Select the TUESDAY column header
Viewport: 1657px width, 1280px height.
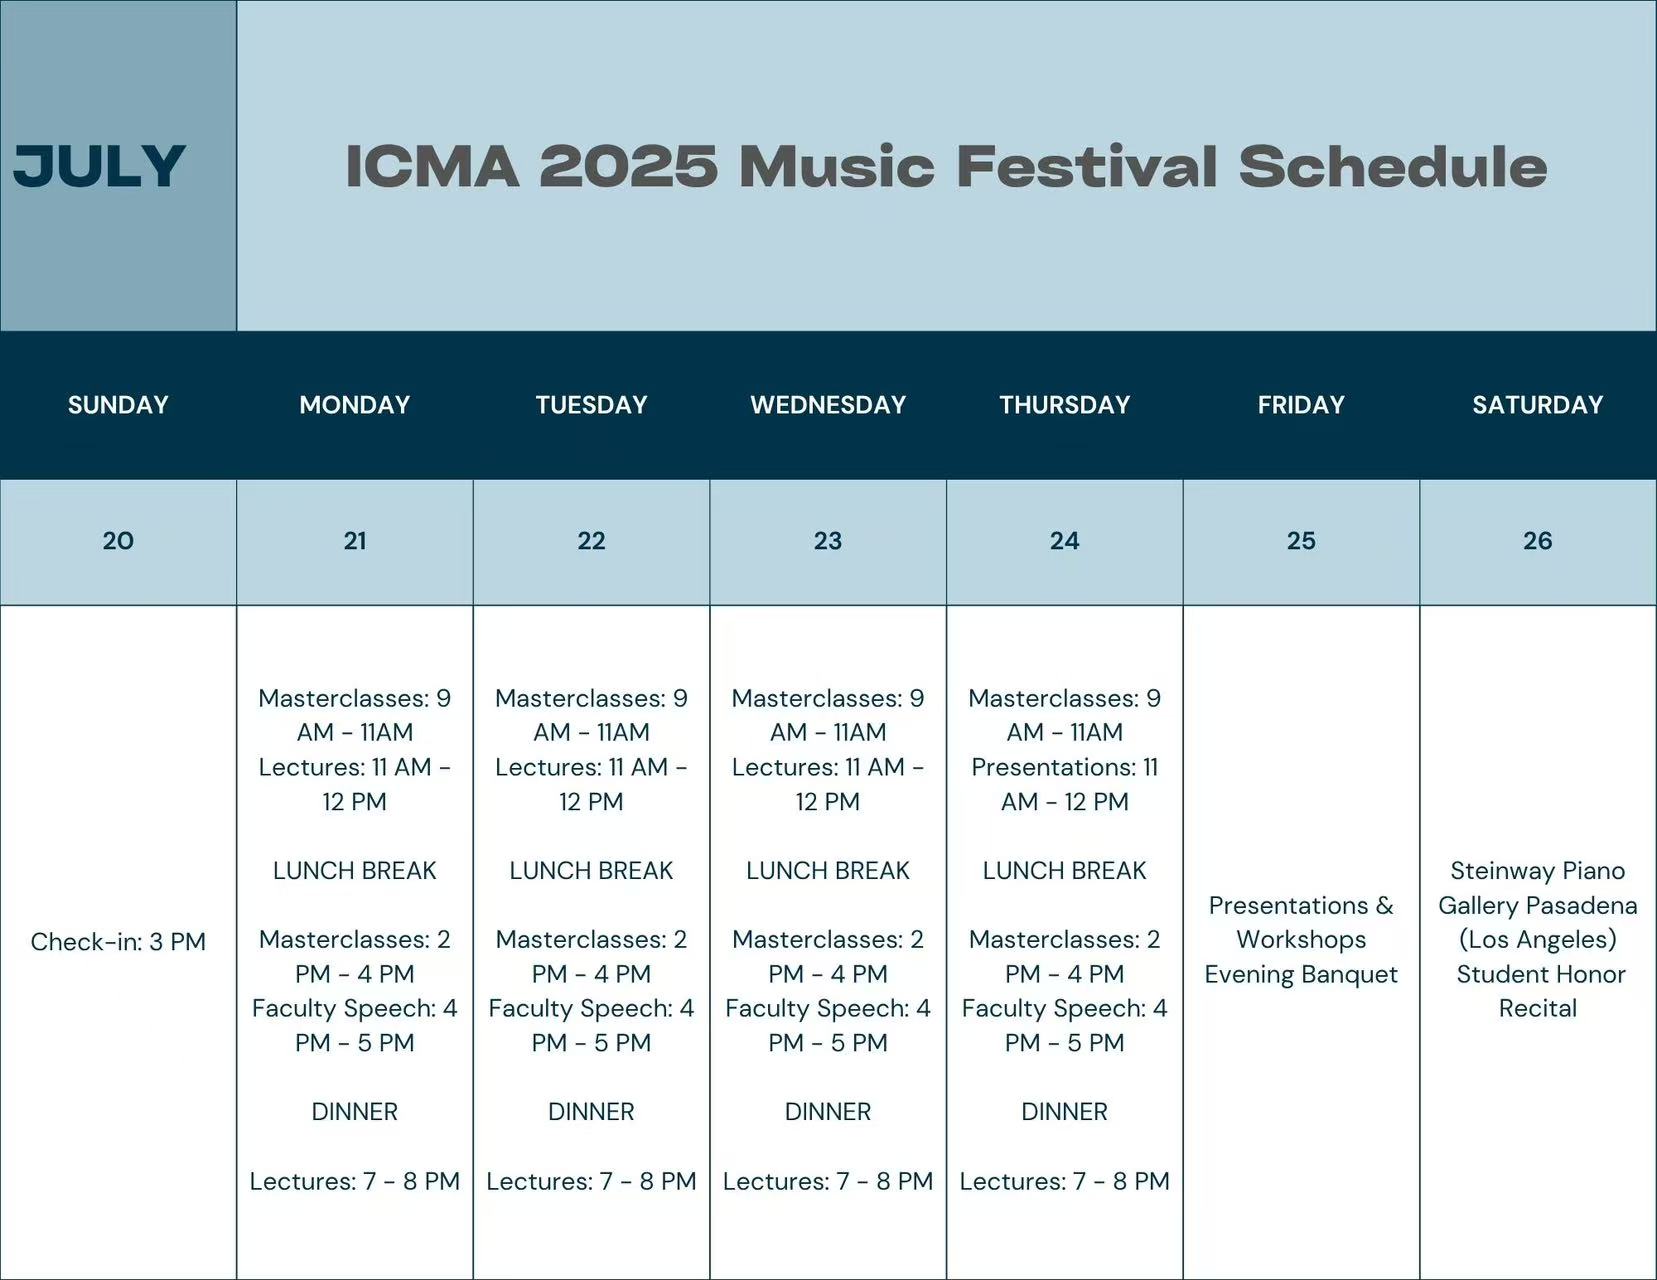coord(591,405)
